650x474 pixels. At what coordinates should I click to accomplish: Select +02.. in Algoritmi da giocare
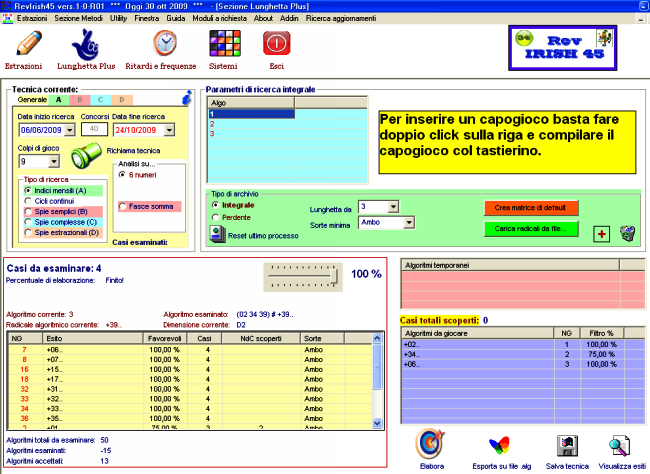524,344
